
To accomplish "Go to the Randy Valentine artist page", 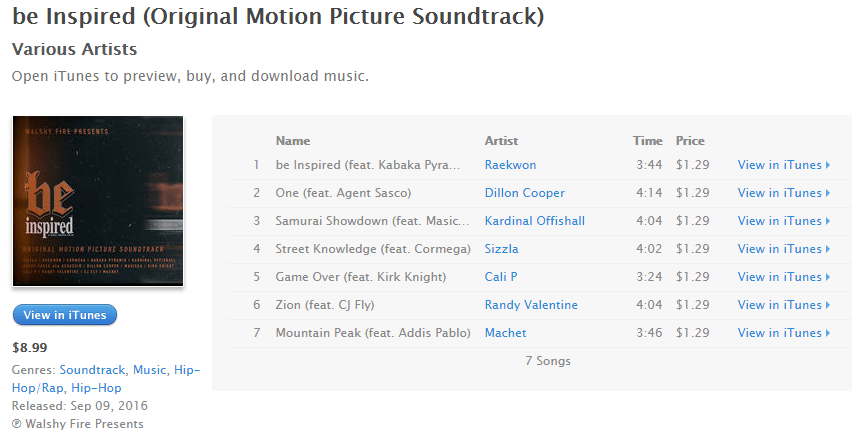I will point(531,305).
